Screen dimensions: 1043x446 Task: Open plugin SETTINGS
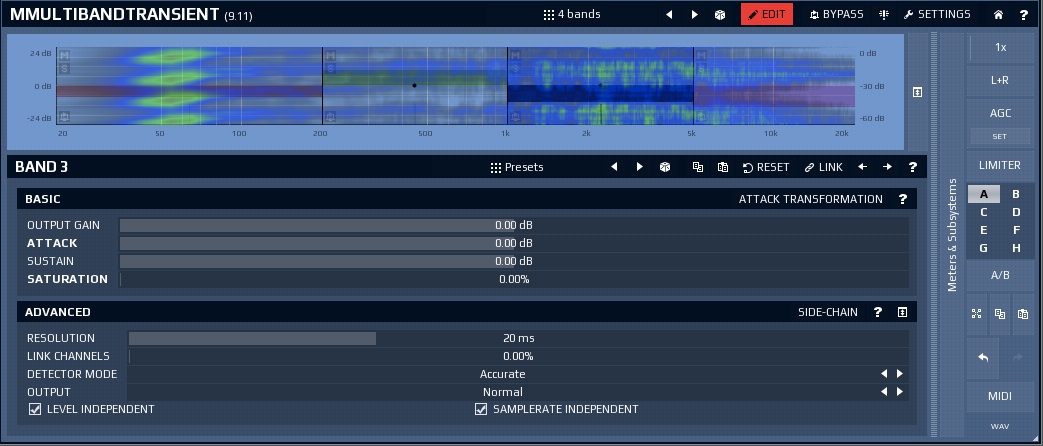pos(937,15)
